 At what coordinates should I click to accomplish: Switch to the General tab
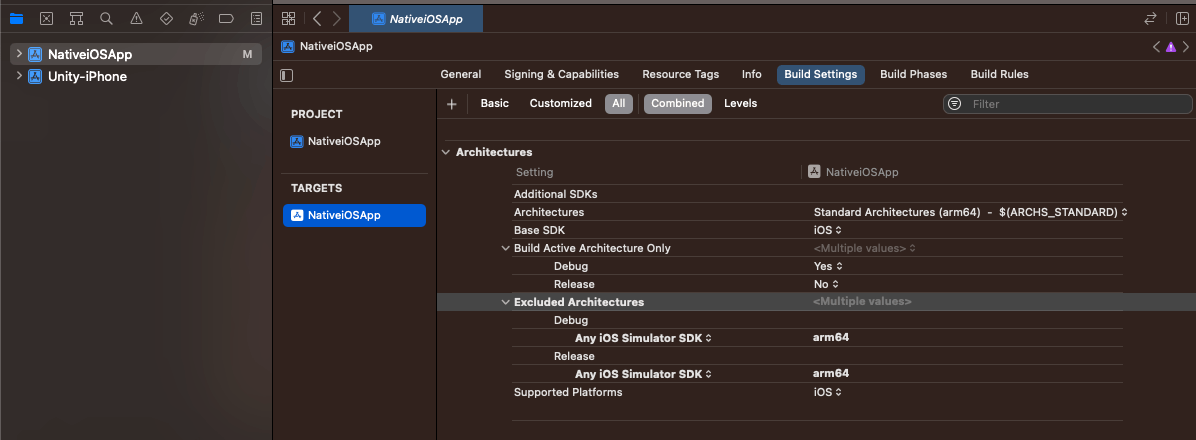coord(461,74)
